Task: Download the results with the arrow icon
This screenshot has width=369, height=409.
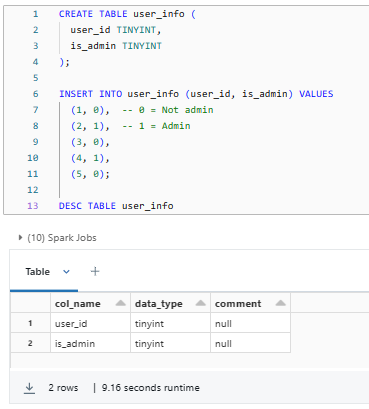Action: 29,388
